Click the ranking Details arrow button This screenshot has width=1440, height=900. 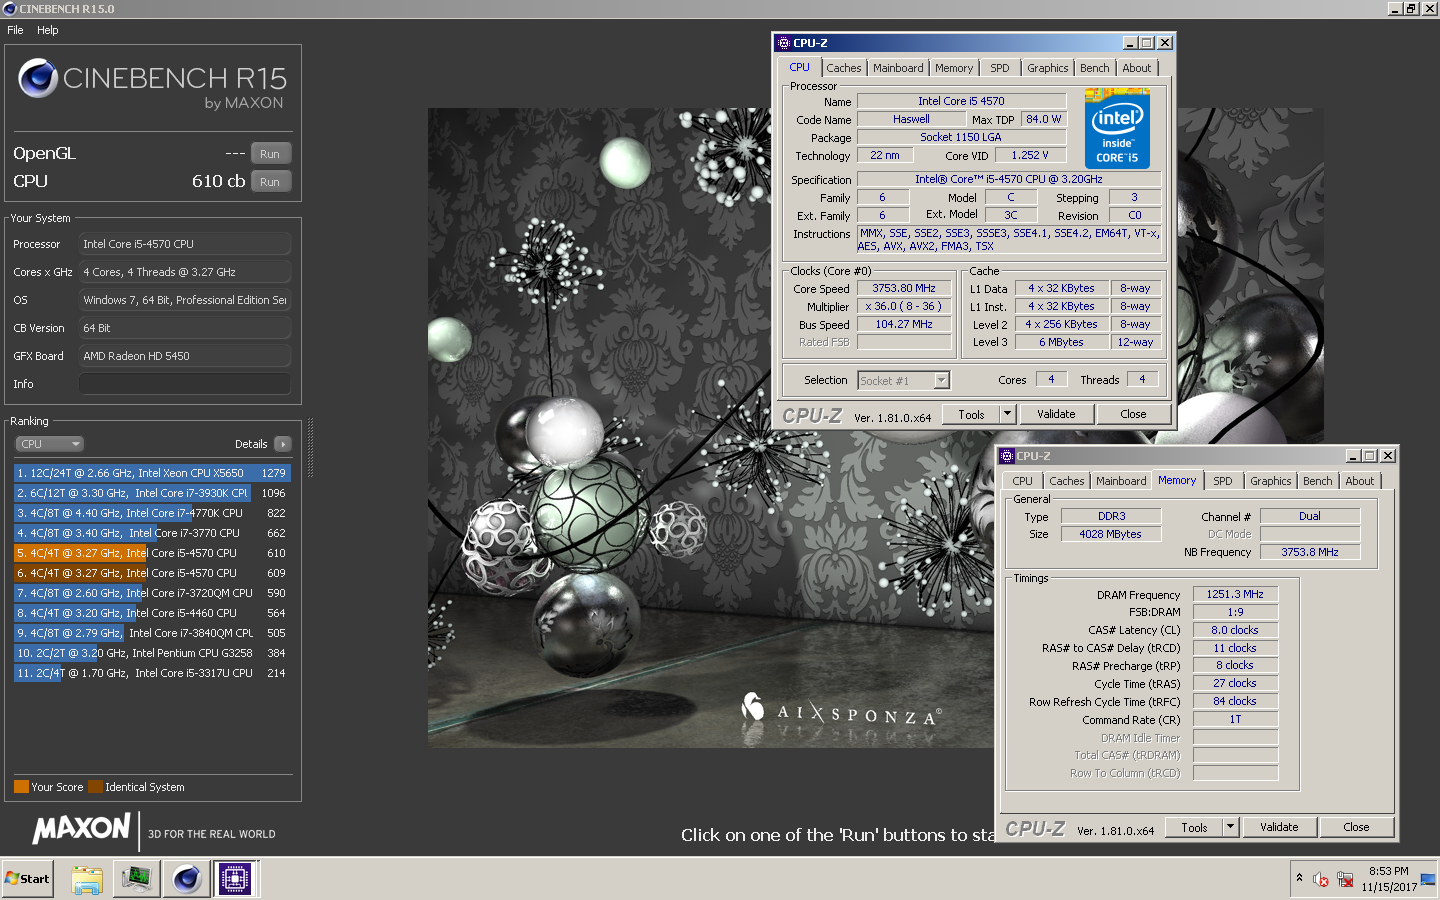click(x=283, y=444)
